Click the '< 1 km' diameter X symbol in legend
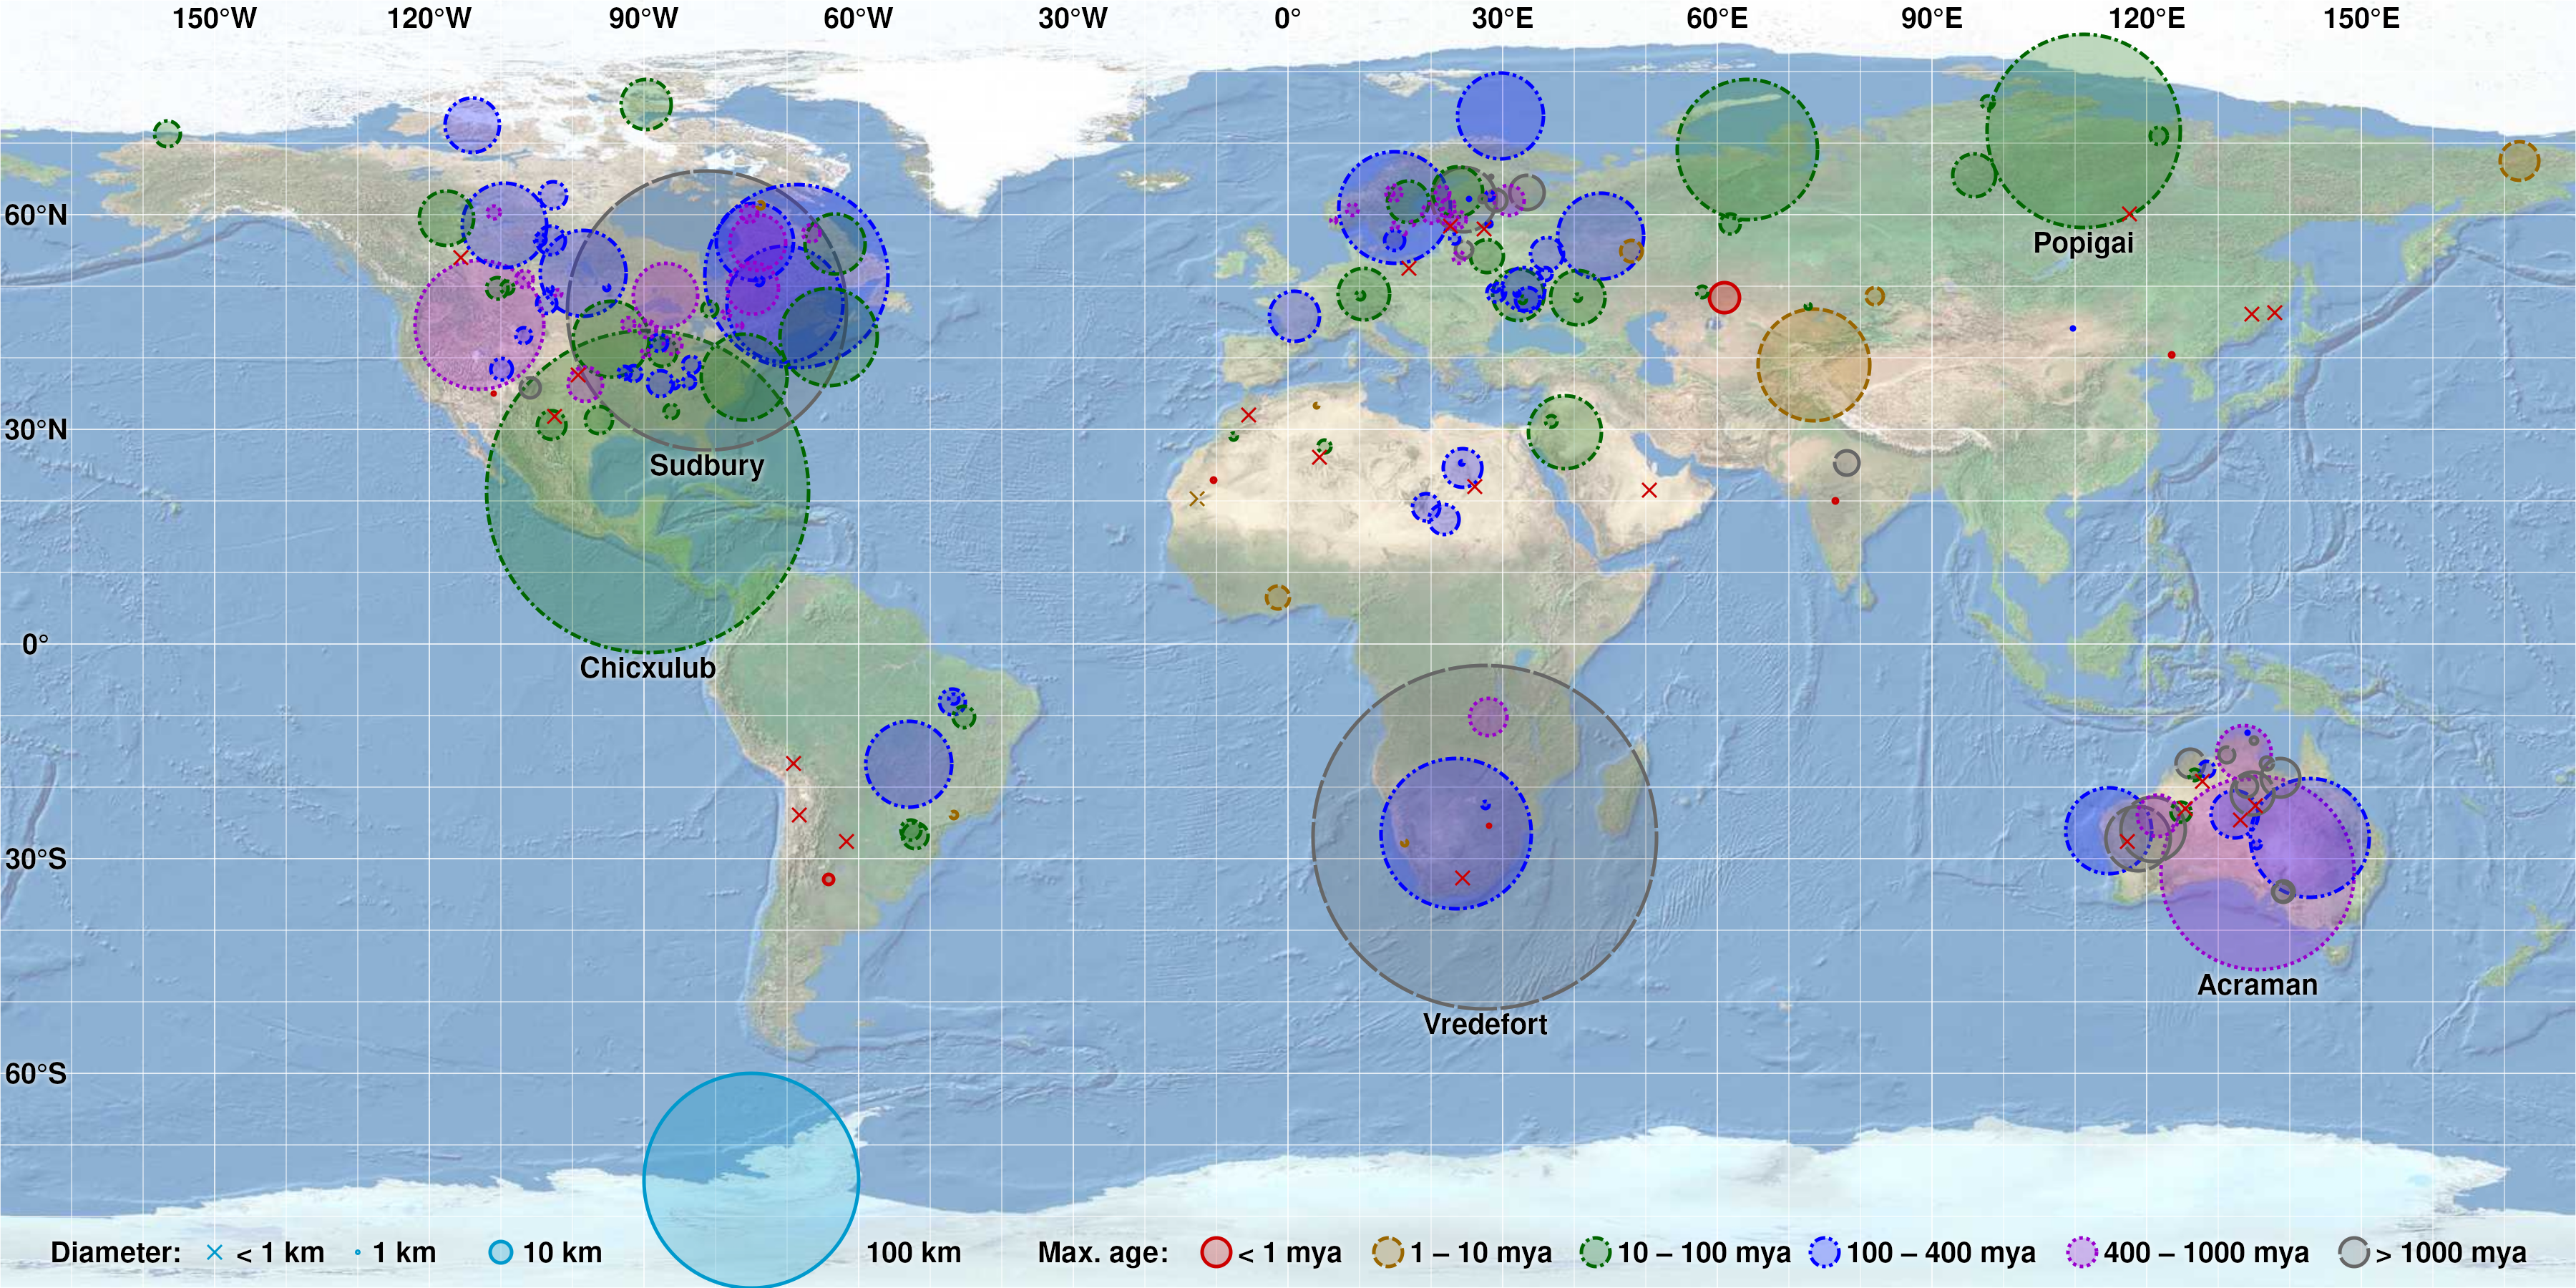 click(x=214, y=1252)
